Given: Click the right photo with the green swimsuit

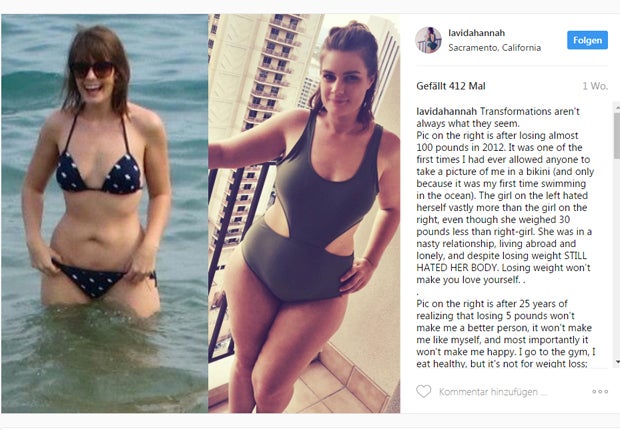Looking at the screenshot, I should click(x=304, y=214).
